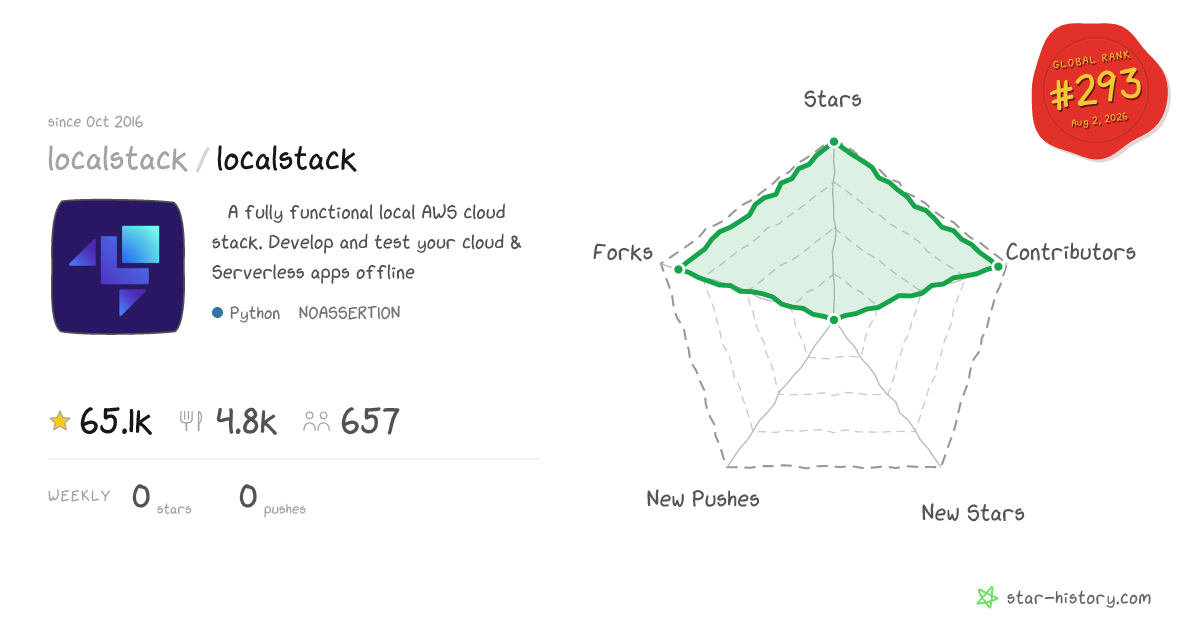Click the radar chart center point
1200x630 pixels.
pyautogui.click(x=834, y=320)
